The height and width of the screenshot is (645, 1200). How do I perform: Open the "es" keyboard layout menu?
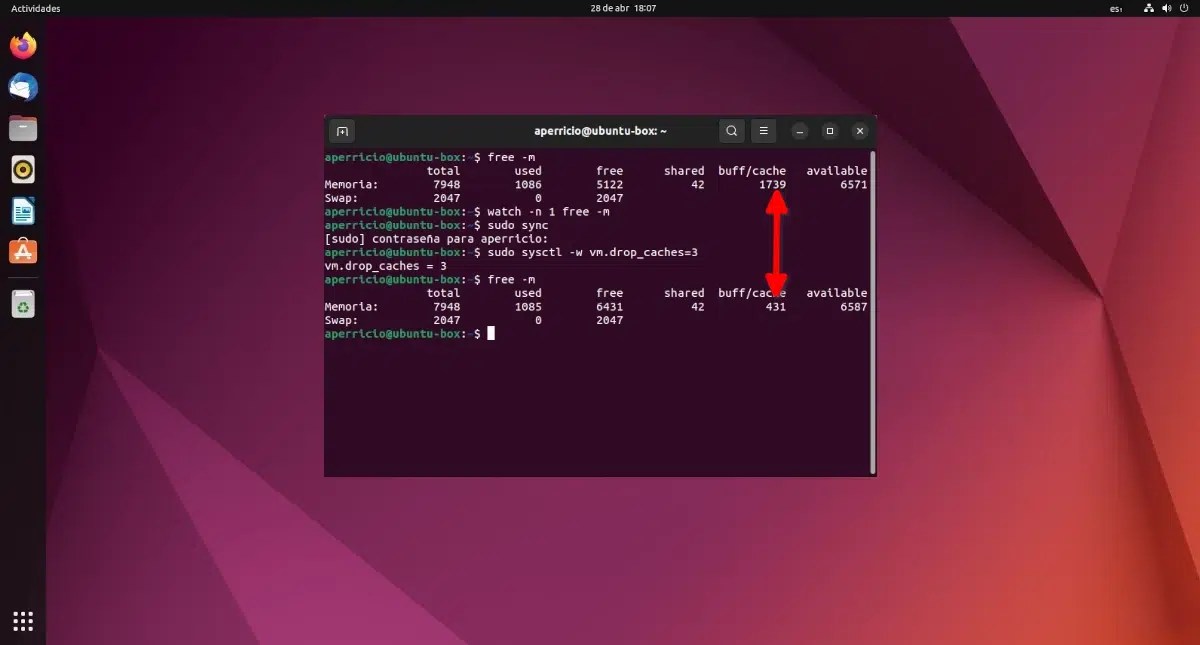[1114, 8]
